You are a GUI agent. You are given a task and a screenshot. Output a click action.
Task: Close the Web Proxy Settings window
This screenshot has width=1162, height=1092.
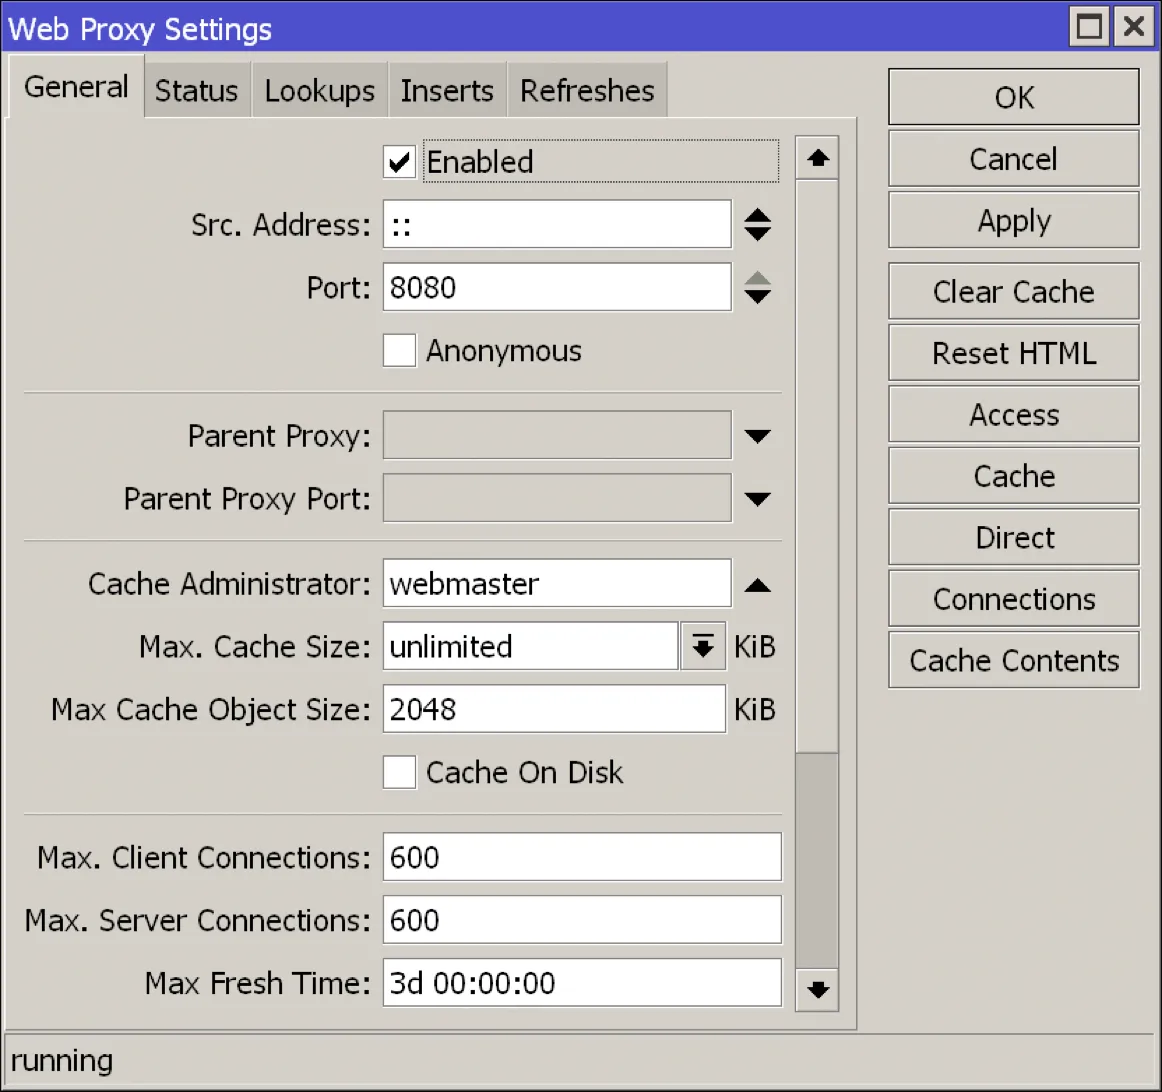(1134, 27)
